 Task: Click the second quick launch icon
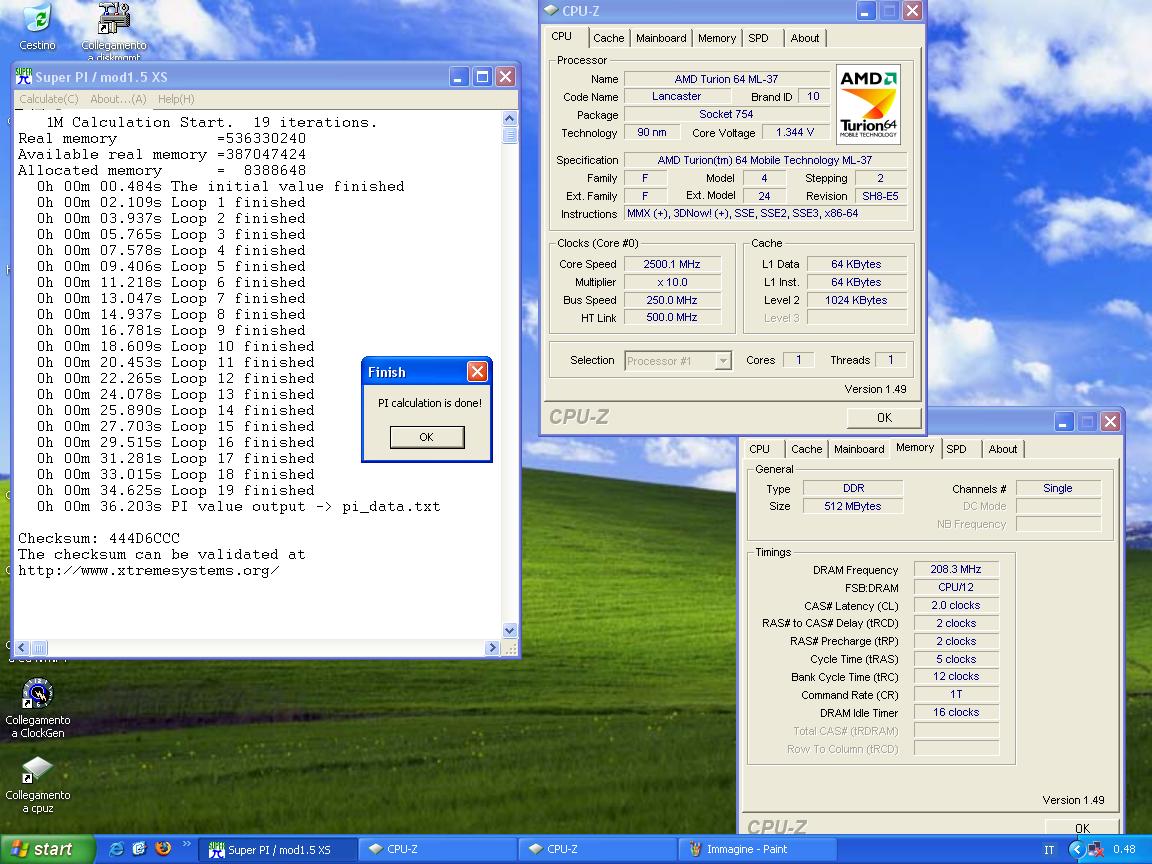(x=140, y=849)
